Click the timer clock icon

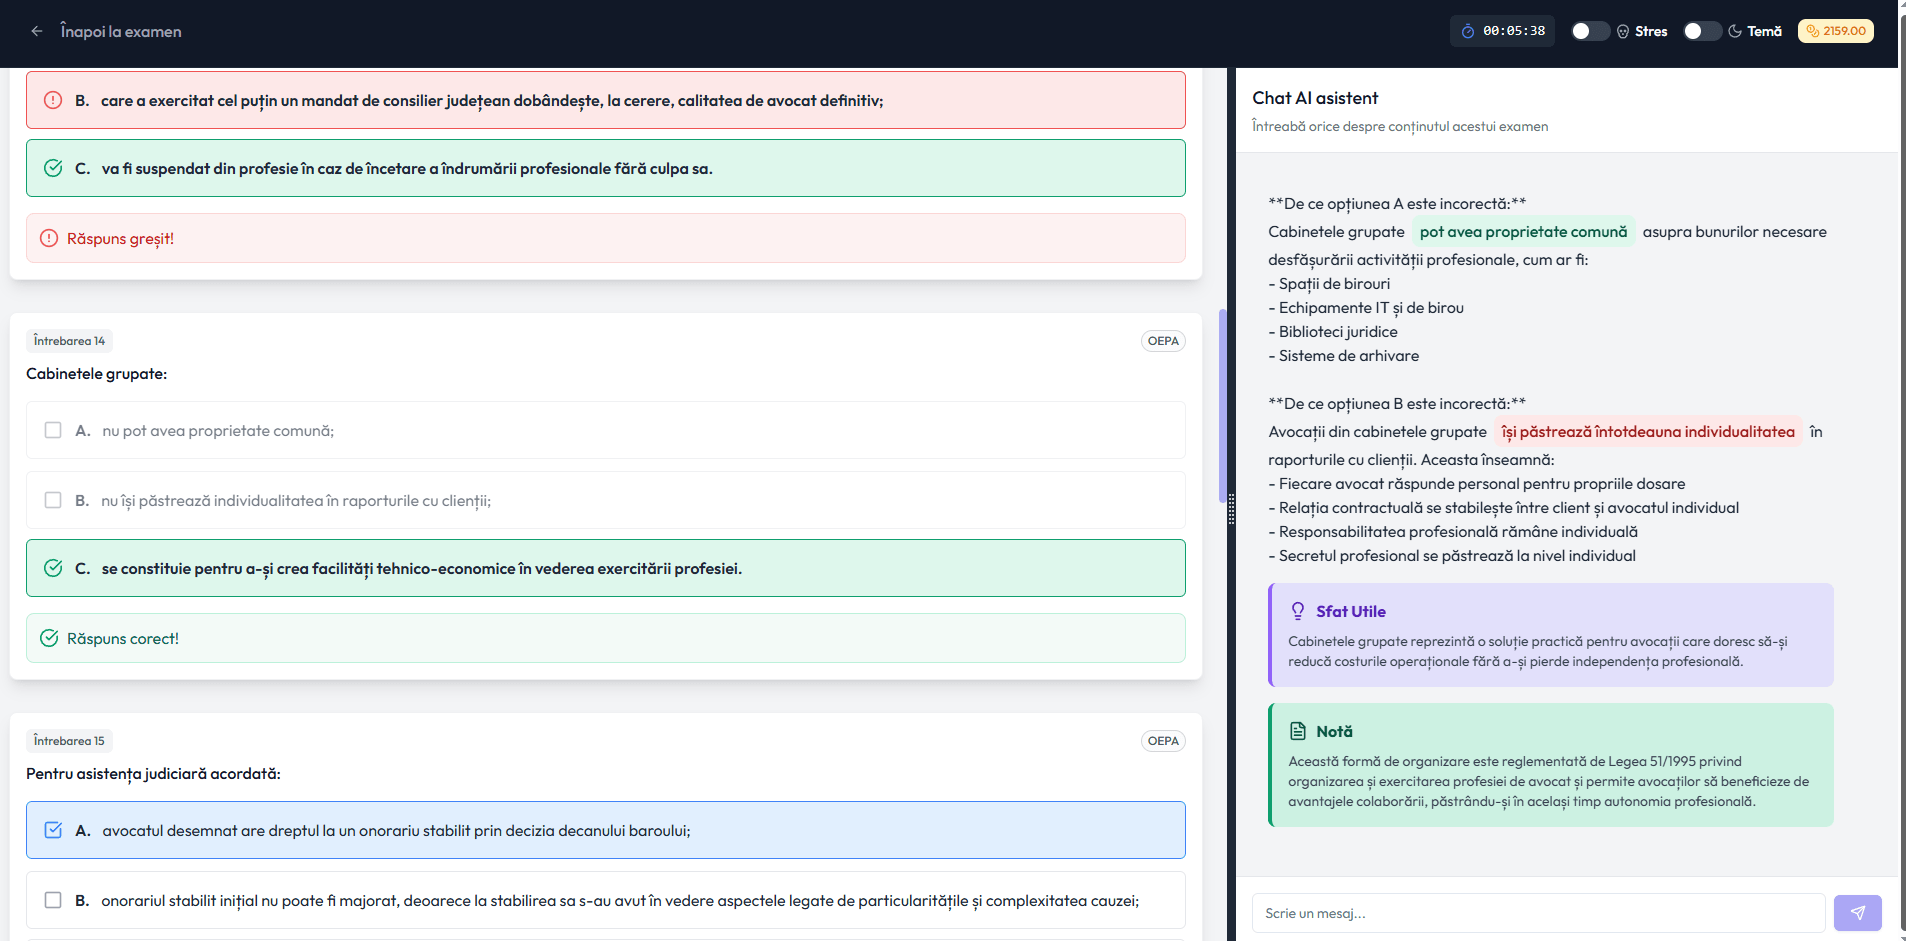point(1468,31)
